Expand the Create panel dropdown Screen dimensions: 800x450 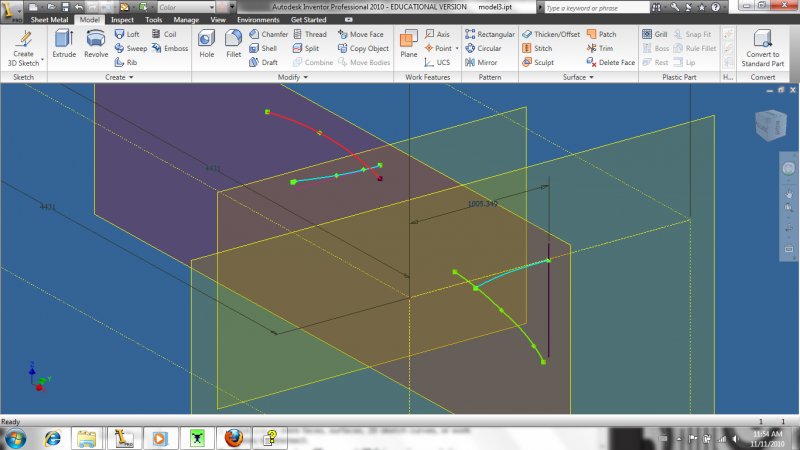[119, 77]
